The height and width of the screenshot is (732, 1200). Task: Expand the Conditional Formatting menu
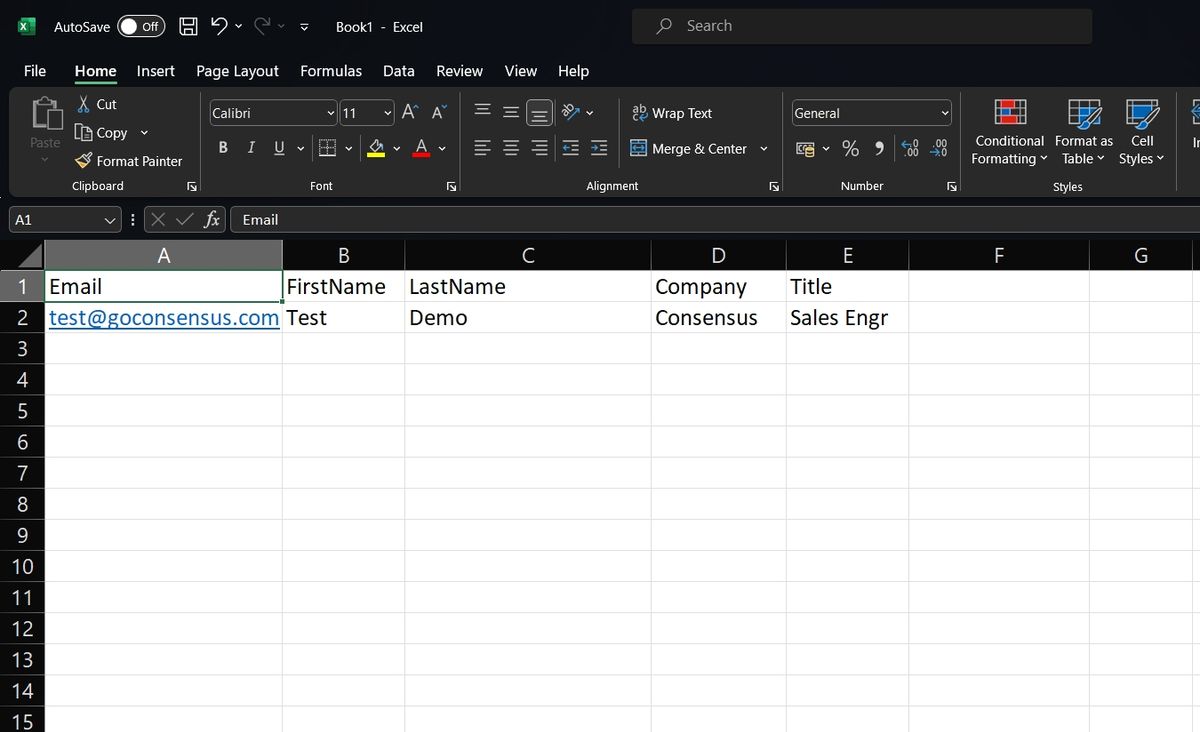(1009, 132)
